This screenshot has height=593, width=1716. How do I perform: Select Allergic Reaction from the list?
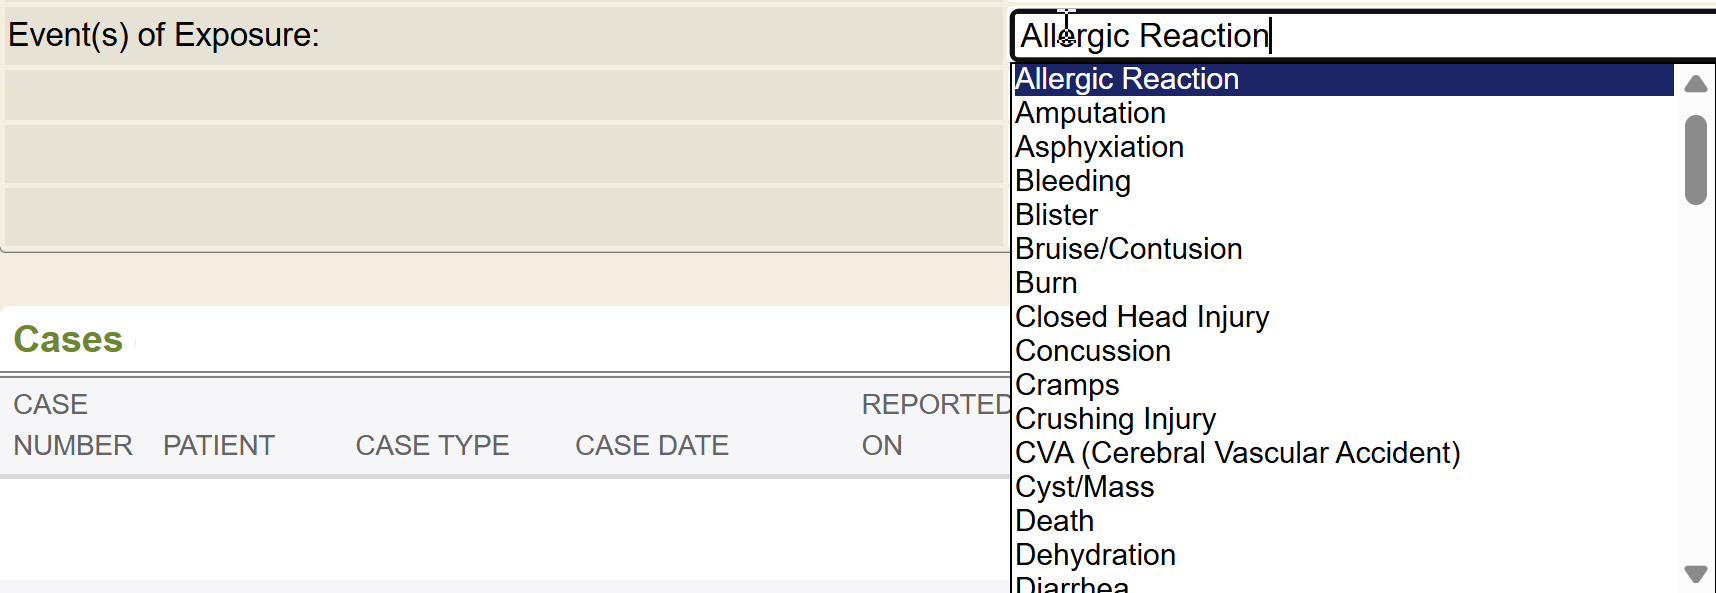tap(1127, 79)
